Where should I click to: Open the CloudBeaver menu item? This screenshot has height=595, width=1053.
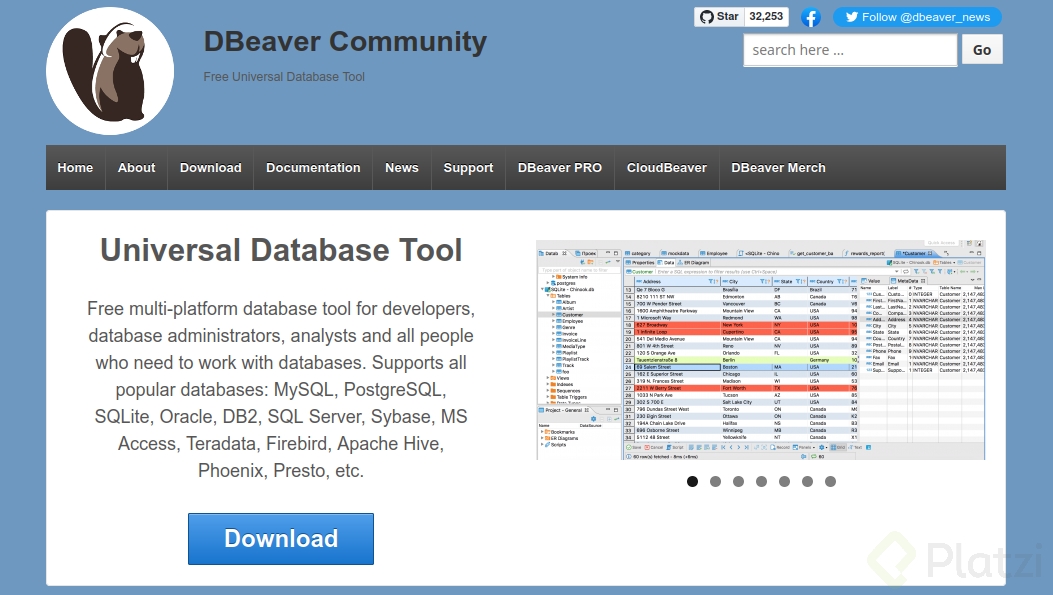[667, 168]
